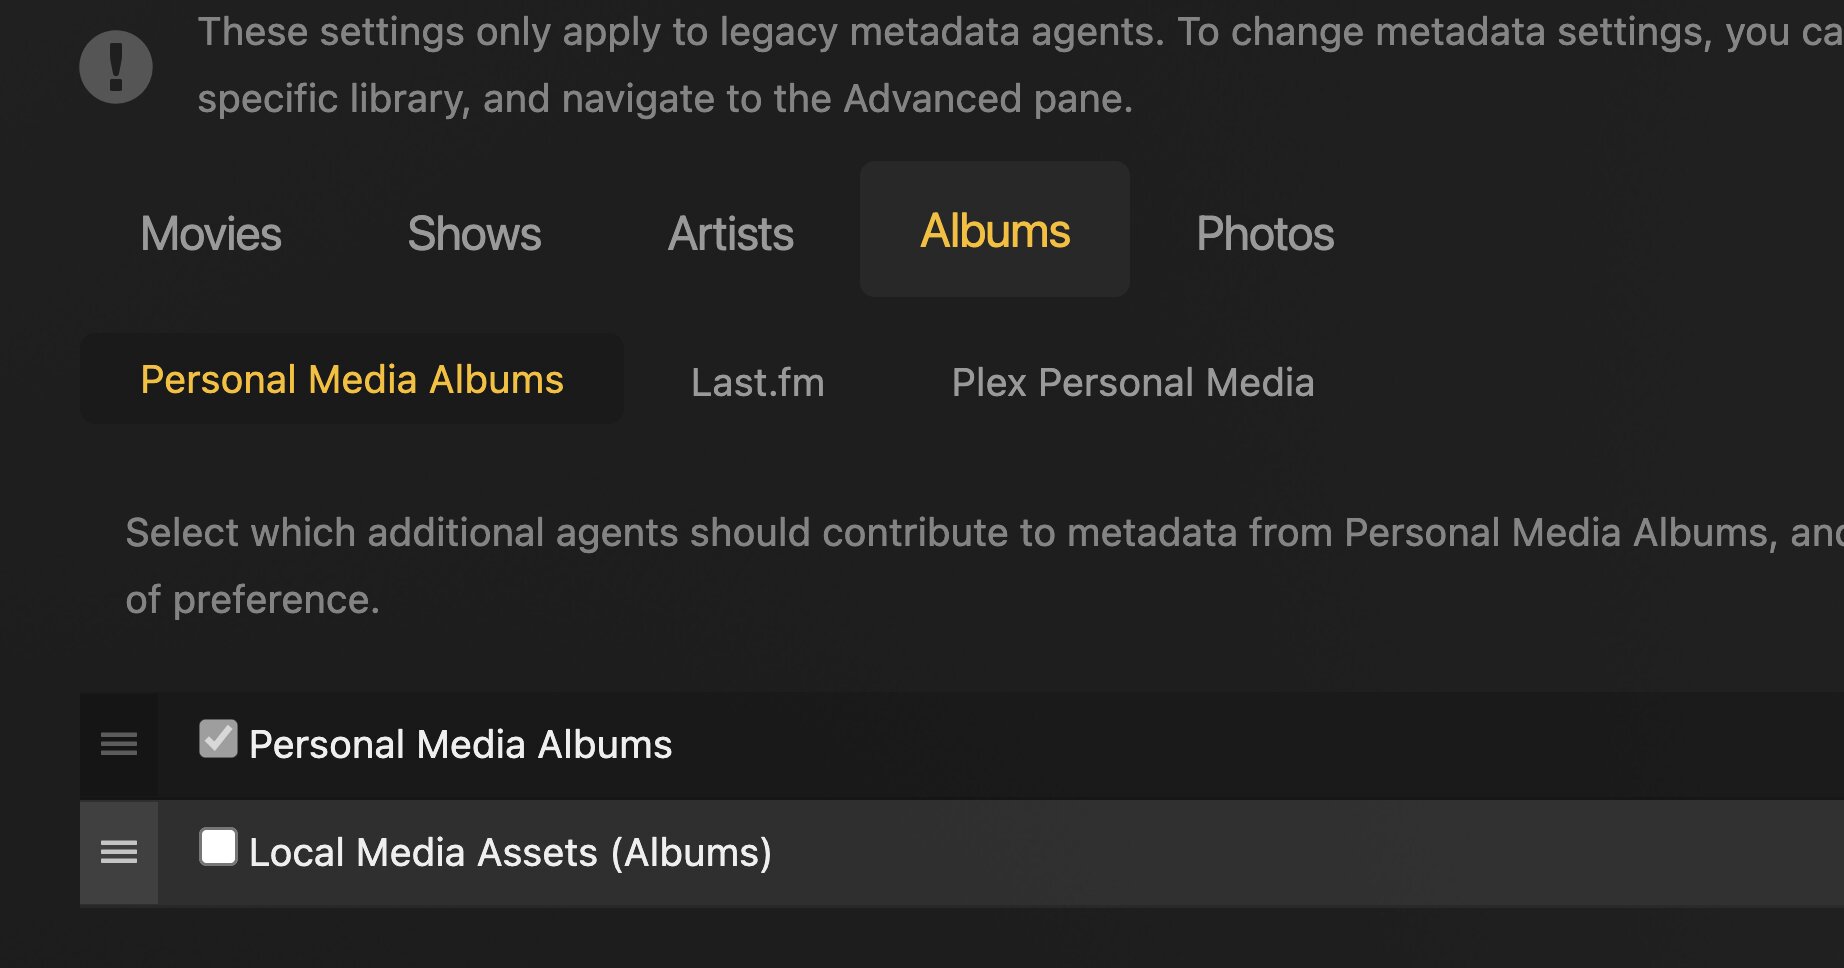
Task: Select the Artists tab
Action: pyautogui.click(x=731, y=234)
